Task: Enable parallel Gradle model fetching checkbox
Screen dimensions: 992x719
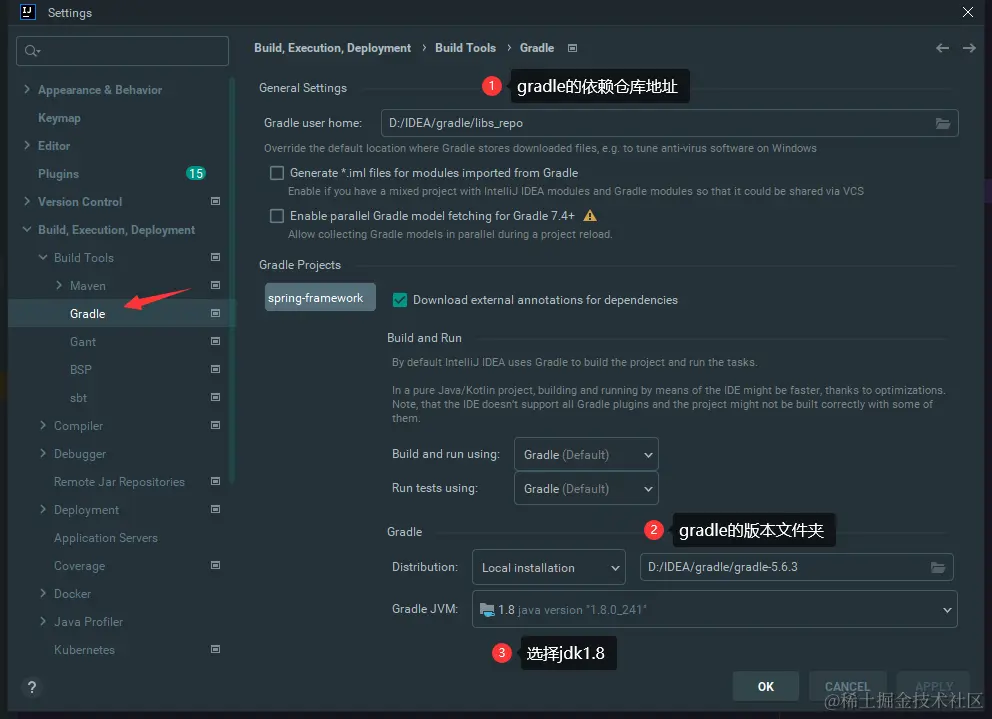Action: 276,216
